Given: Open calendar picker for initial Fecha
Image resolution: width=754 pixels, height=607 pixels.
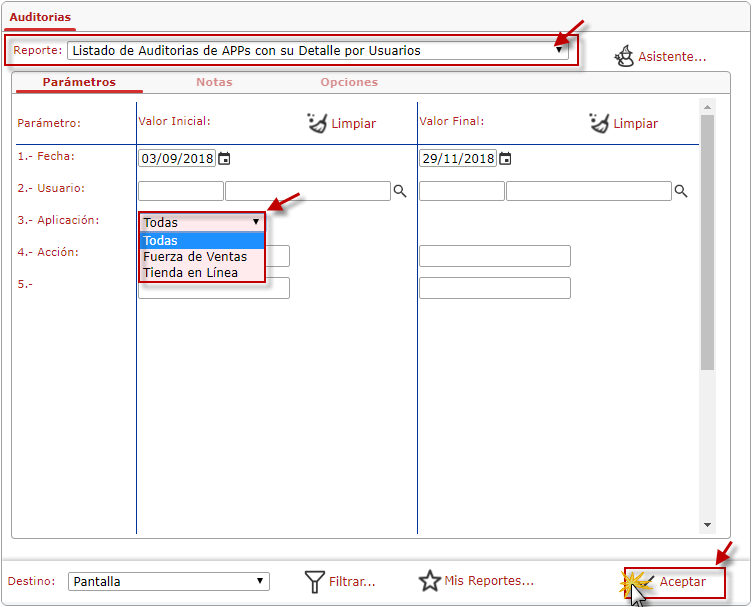Looking at the screenshot, I should [225, 158].
